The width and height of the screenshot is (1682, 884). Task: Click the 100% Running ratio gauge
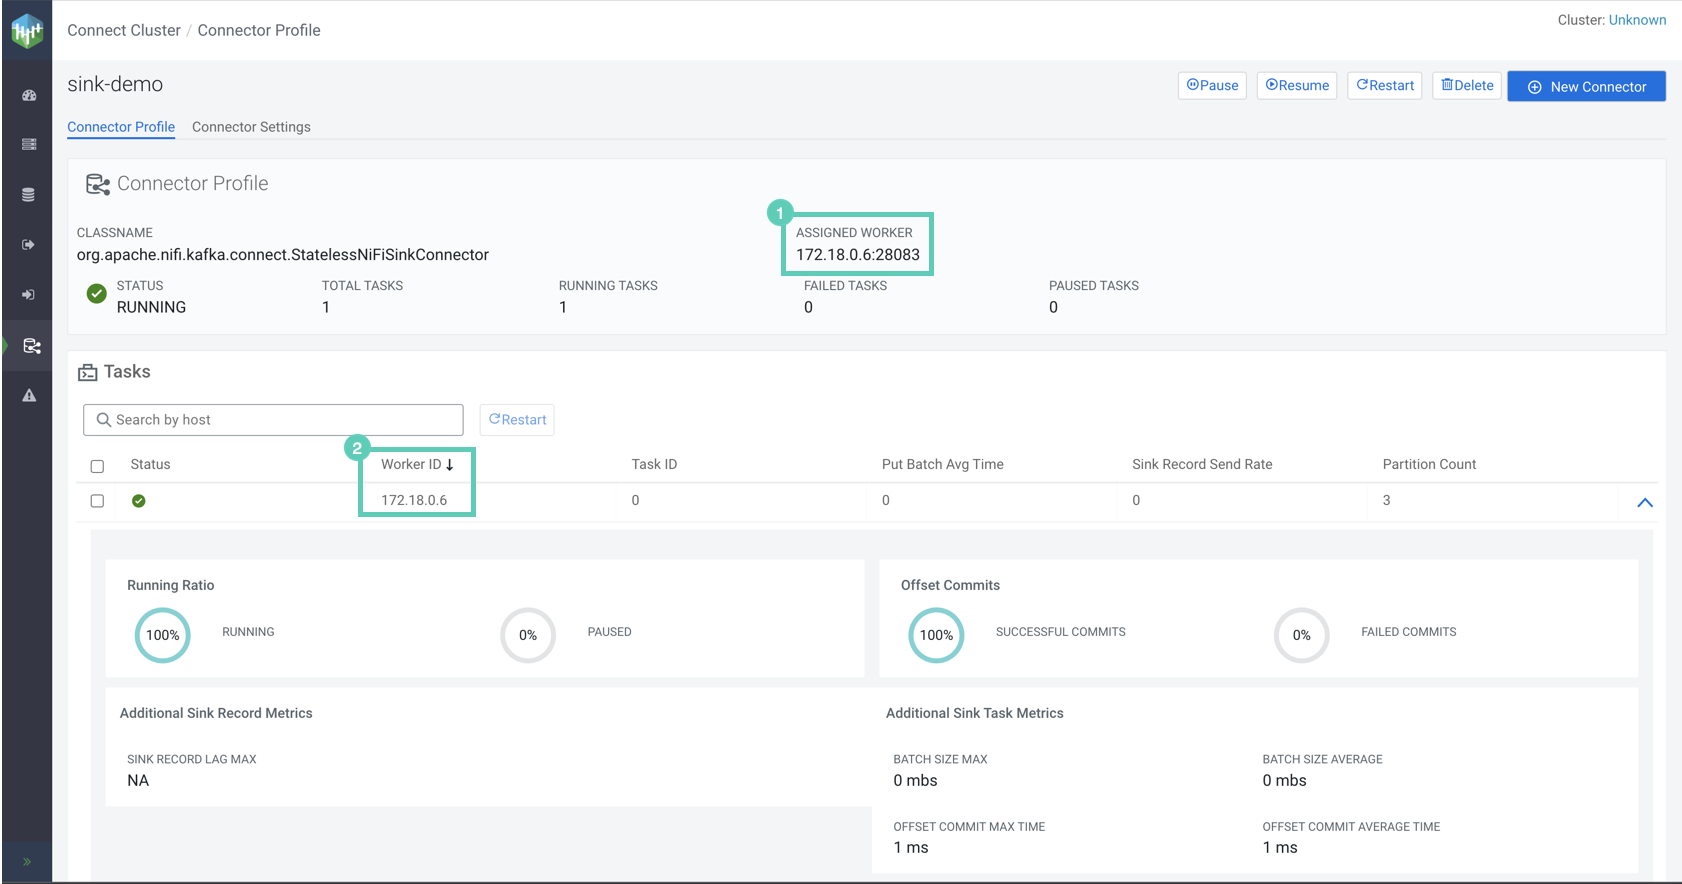click(x=162, y=635)
